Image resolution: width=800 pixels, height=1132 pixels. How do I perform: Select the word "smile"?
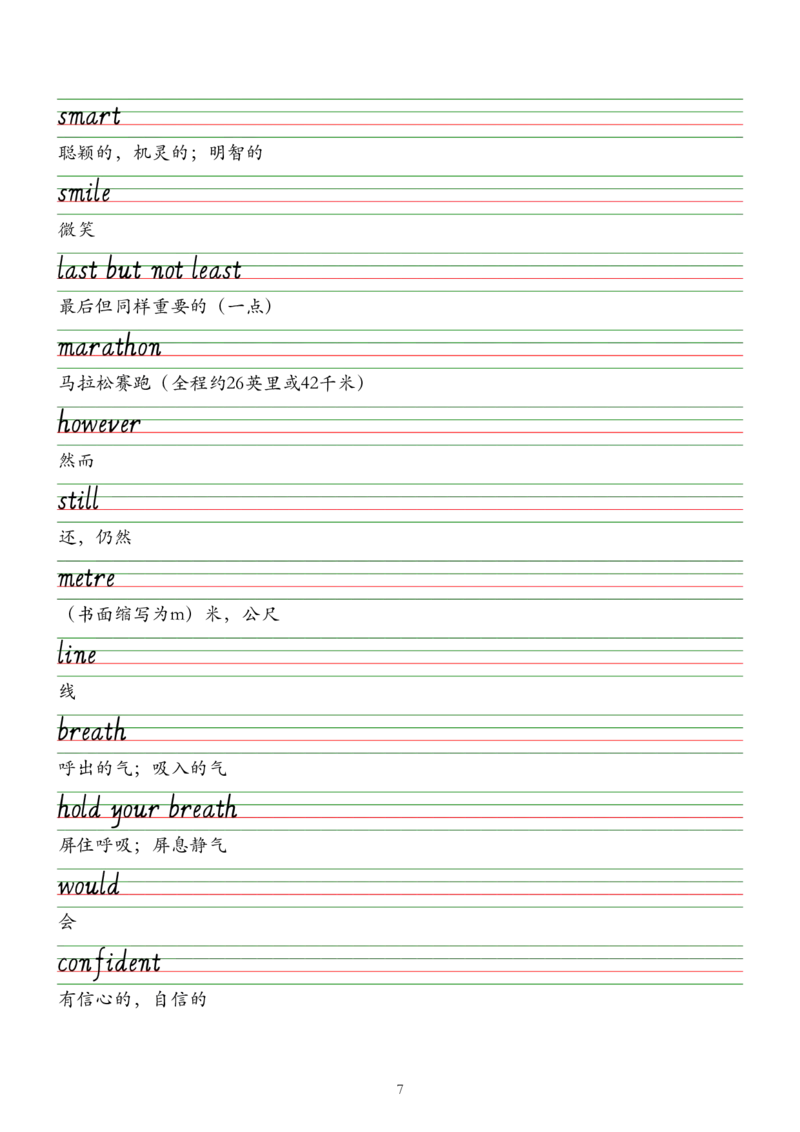84,193
